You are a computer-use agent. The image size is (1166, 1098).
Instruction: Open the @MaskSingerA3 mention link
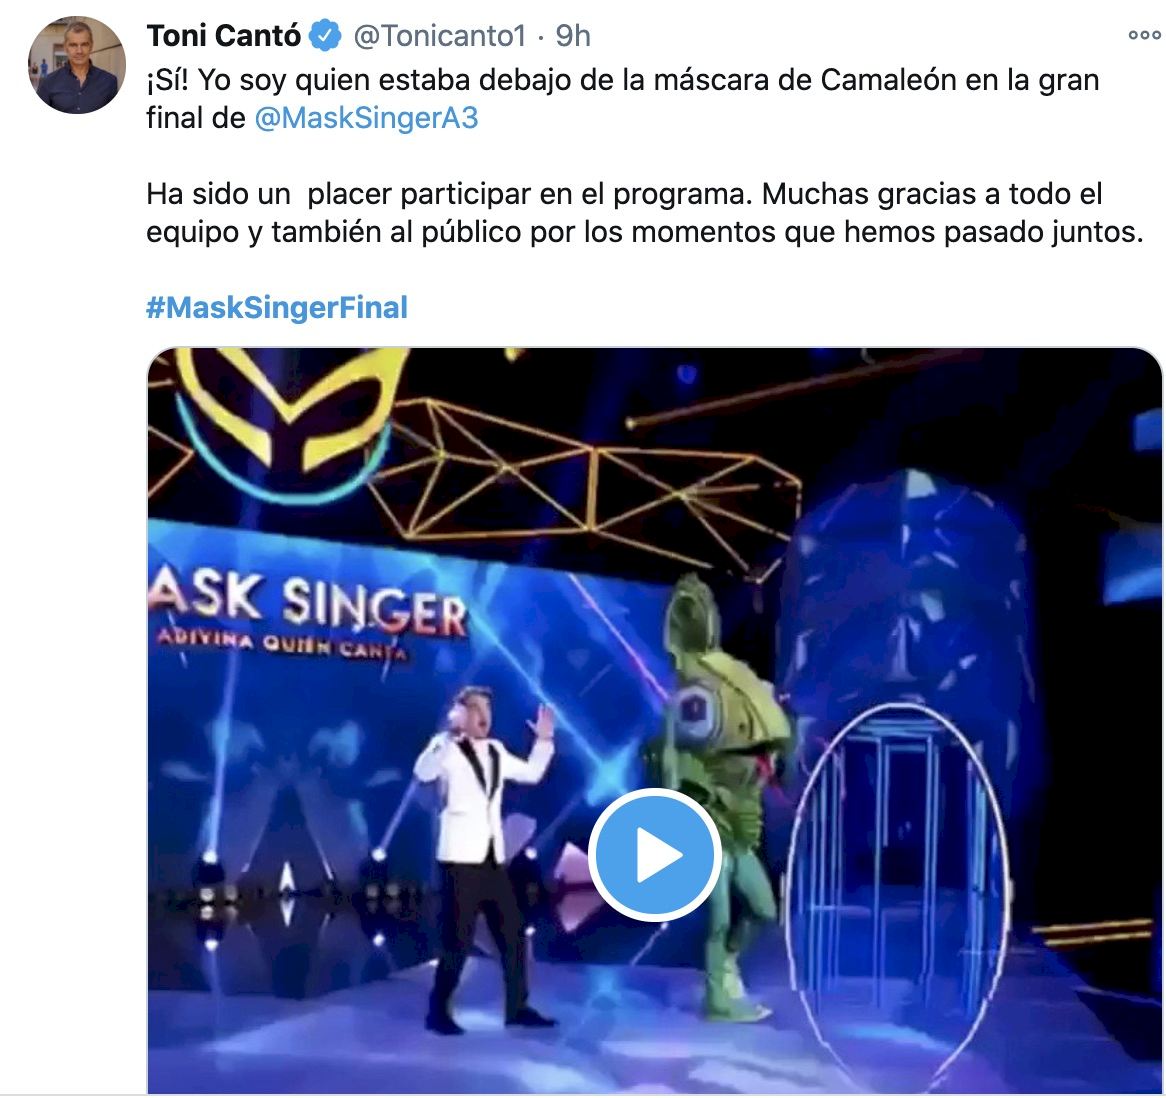(366, 118)
